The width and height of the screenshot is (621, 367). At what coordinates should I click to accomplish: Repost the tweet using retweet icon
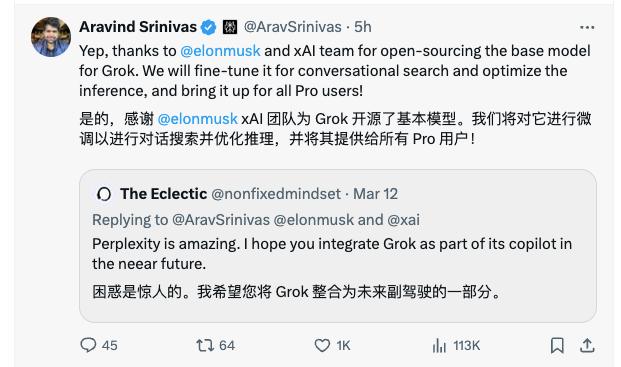[205, 345]
